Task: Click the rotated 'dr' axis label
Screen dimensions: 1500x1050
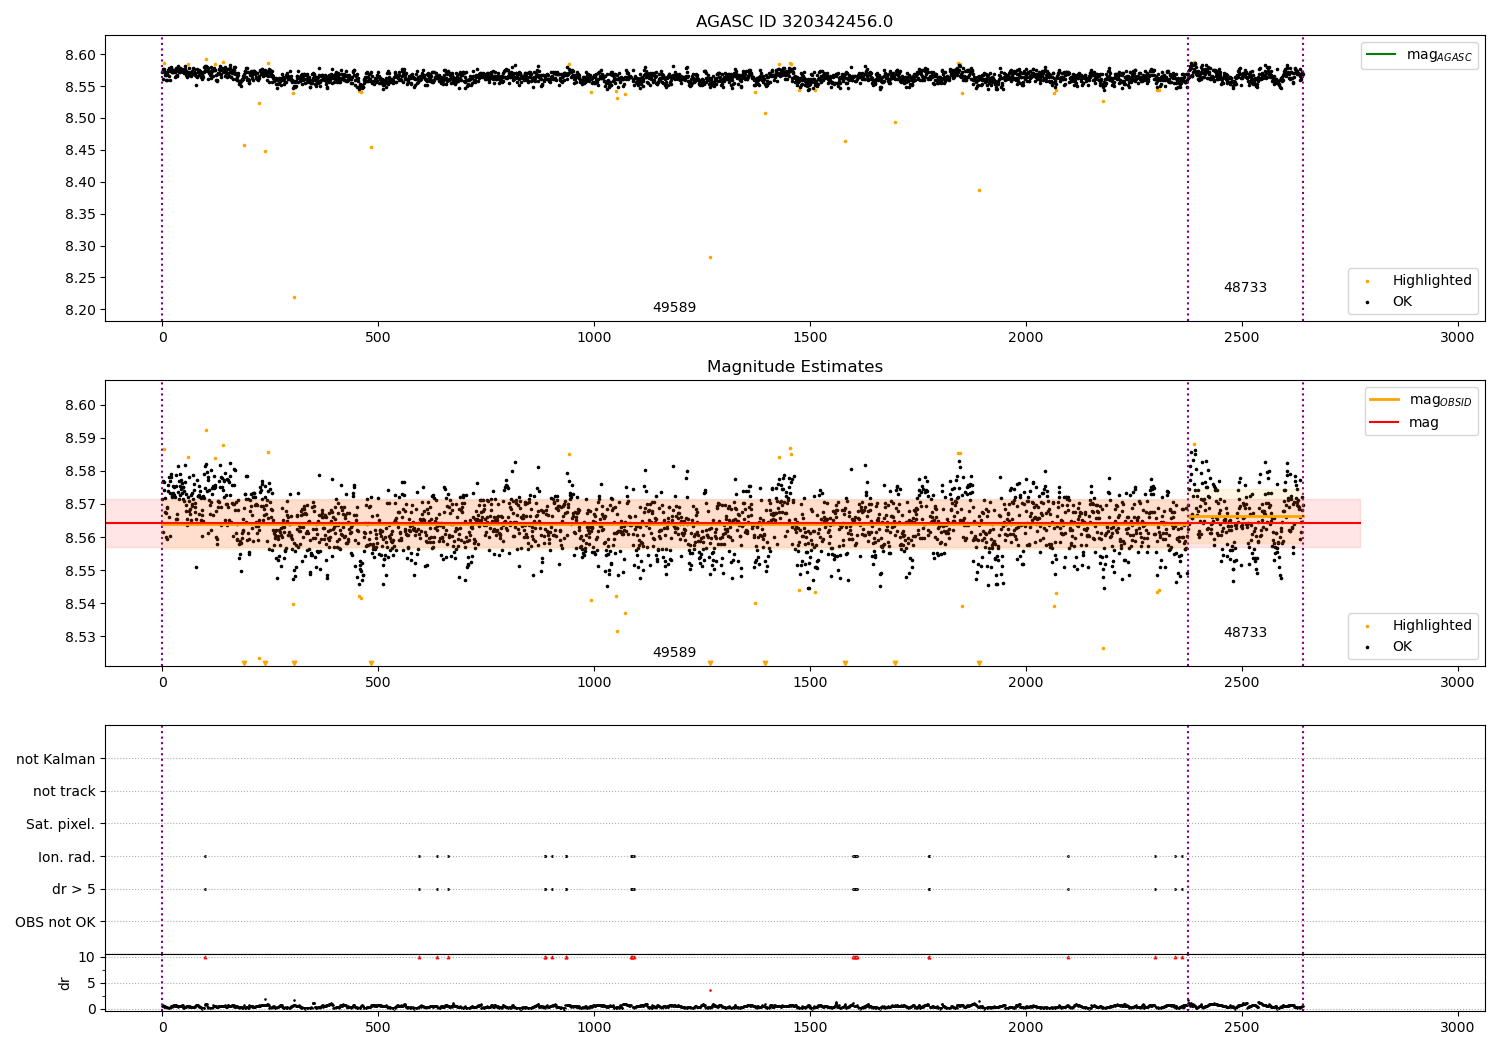Action: tap(65, 983)
